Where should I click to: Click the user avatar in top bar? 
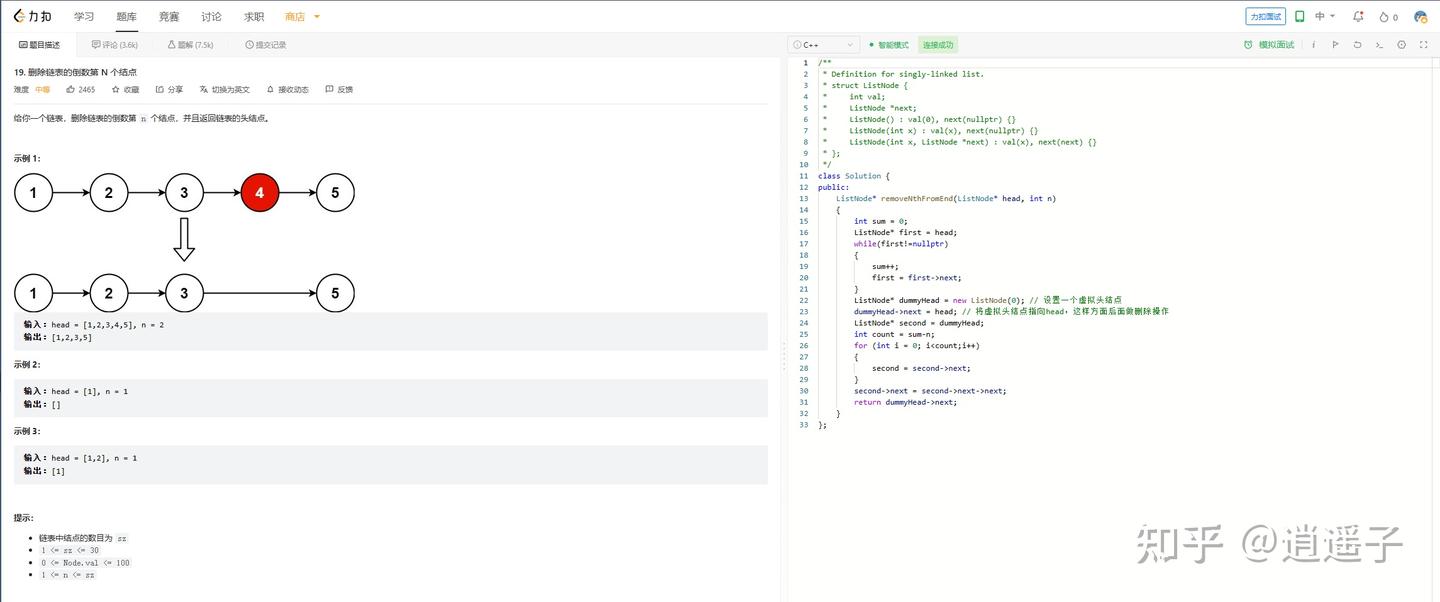[1420, 17]
